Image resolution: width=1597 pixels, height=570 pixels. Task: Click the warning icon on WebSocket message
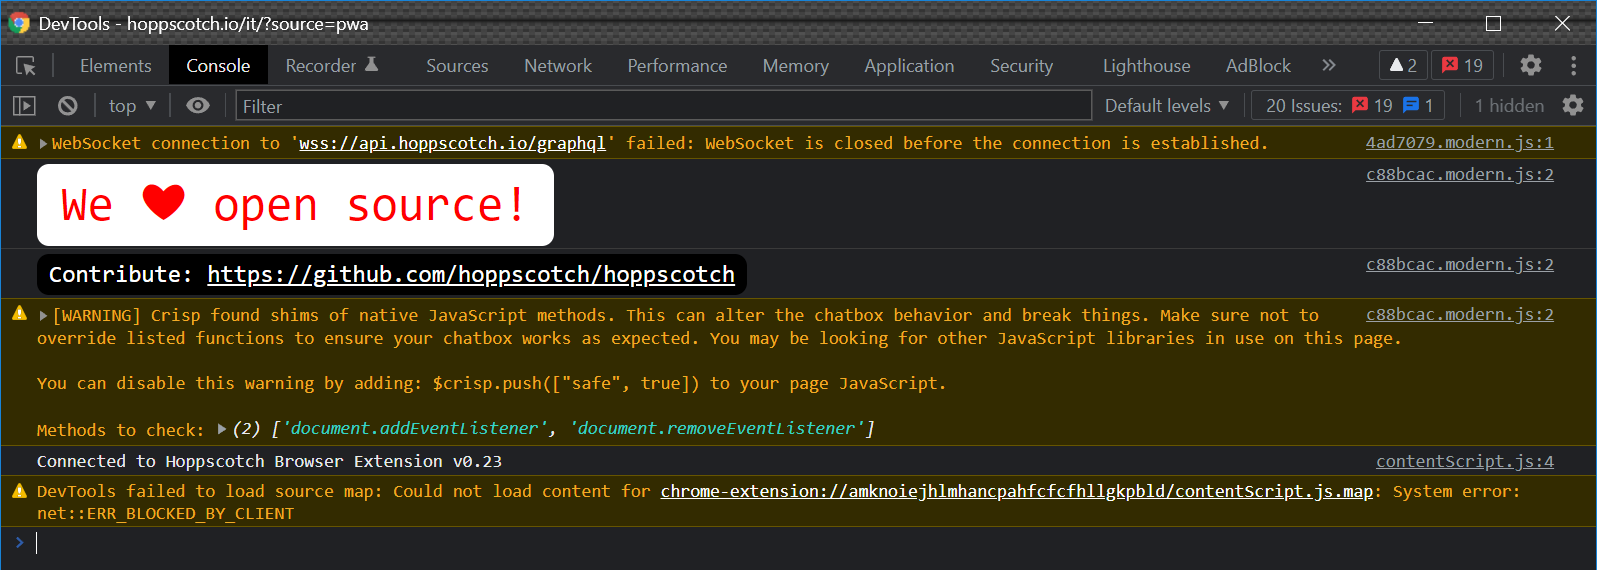point(19,142)
